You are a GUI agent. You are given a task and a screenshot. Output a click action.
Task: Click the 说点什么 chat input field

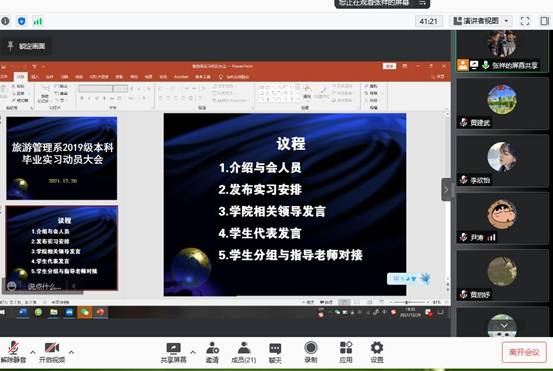pyautogui.click(x=44, y=287)
